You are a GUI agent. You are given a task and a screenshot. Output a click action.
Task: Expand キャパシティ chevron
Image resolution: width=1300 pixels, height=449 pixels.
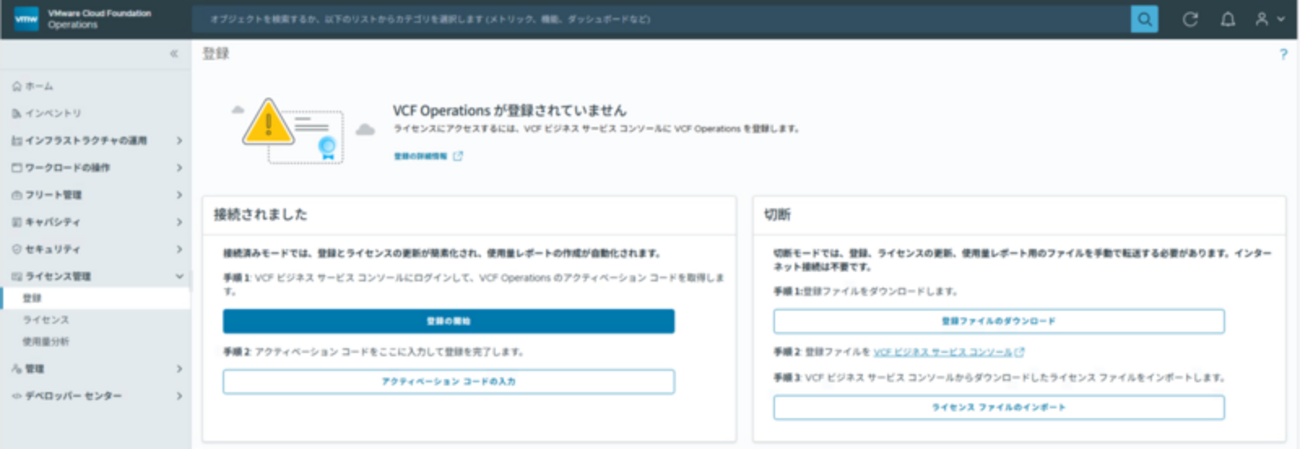point(178,222)
